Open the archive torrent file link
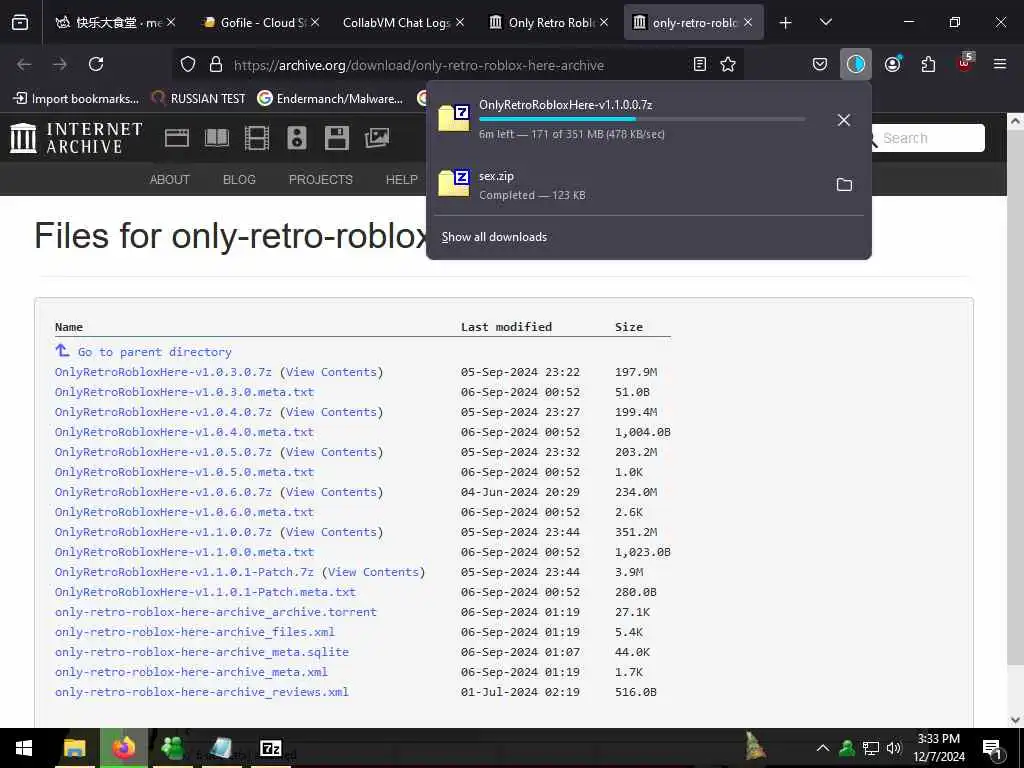 [216, 612]
